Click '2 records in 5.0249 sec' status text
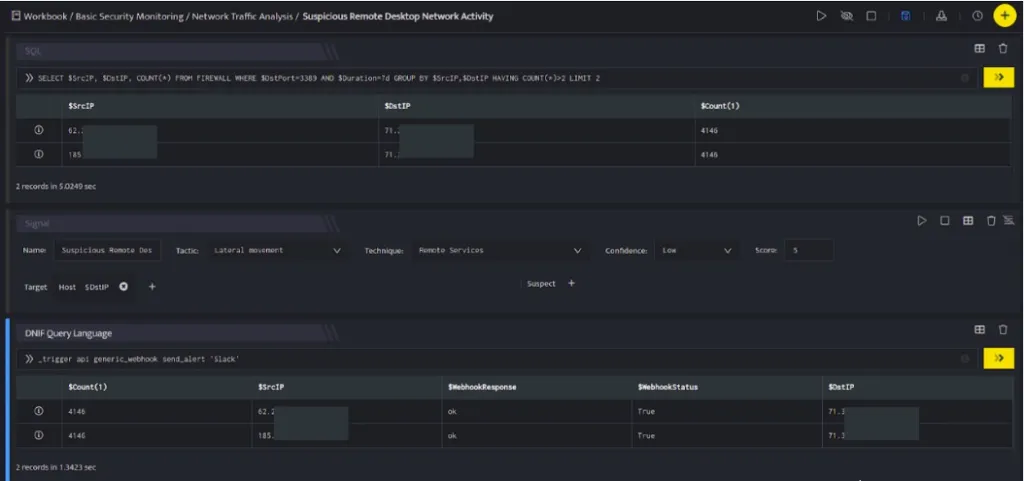The width and height of the screenshot is (1024, 481). pos(56,186)
